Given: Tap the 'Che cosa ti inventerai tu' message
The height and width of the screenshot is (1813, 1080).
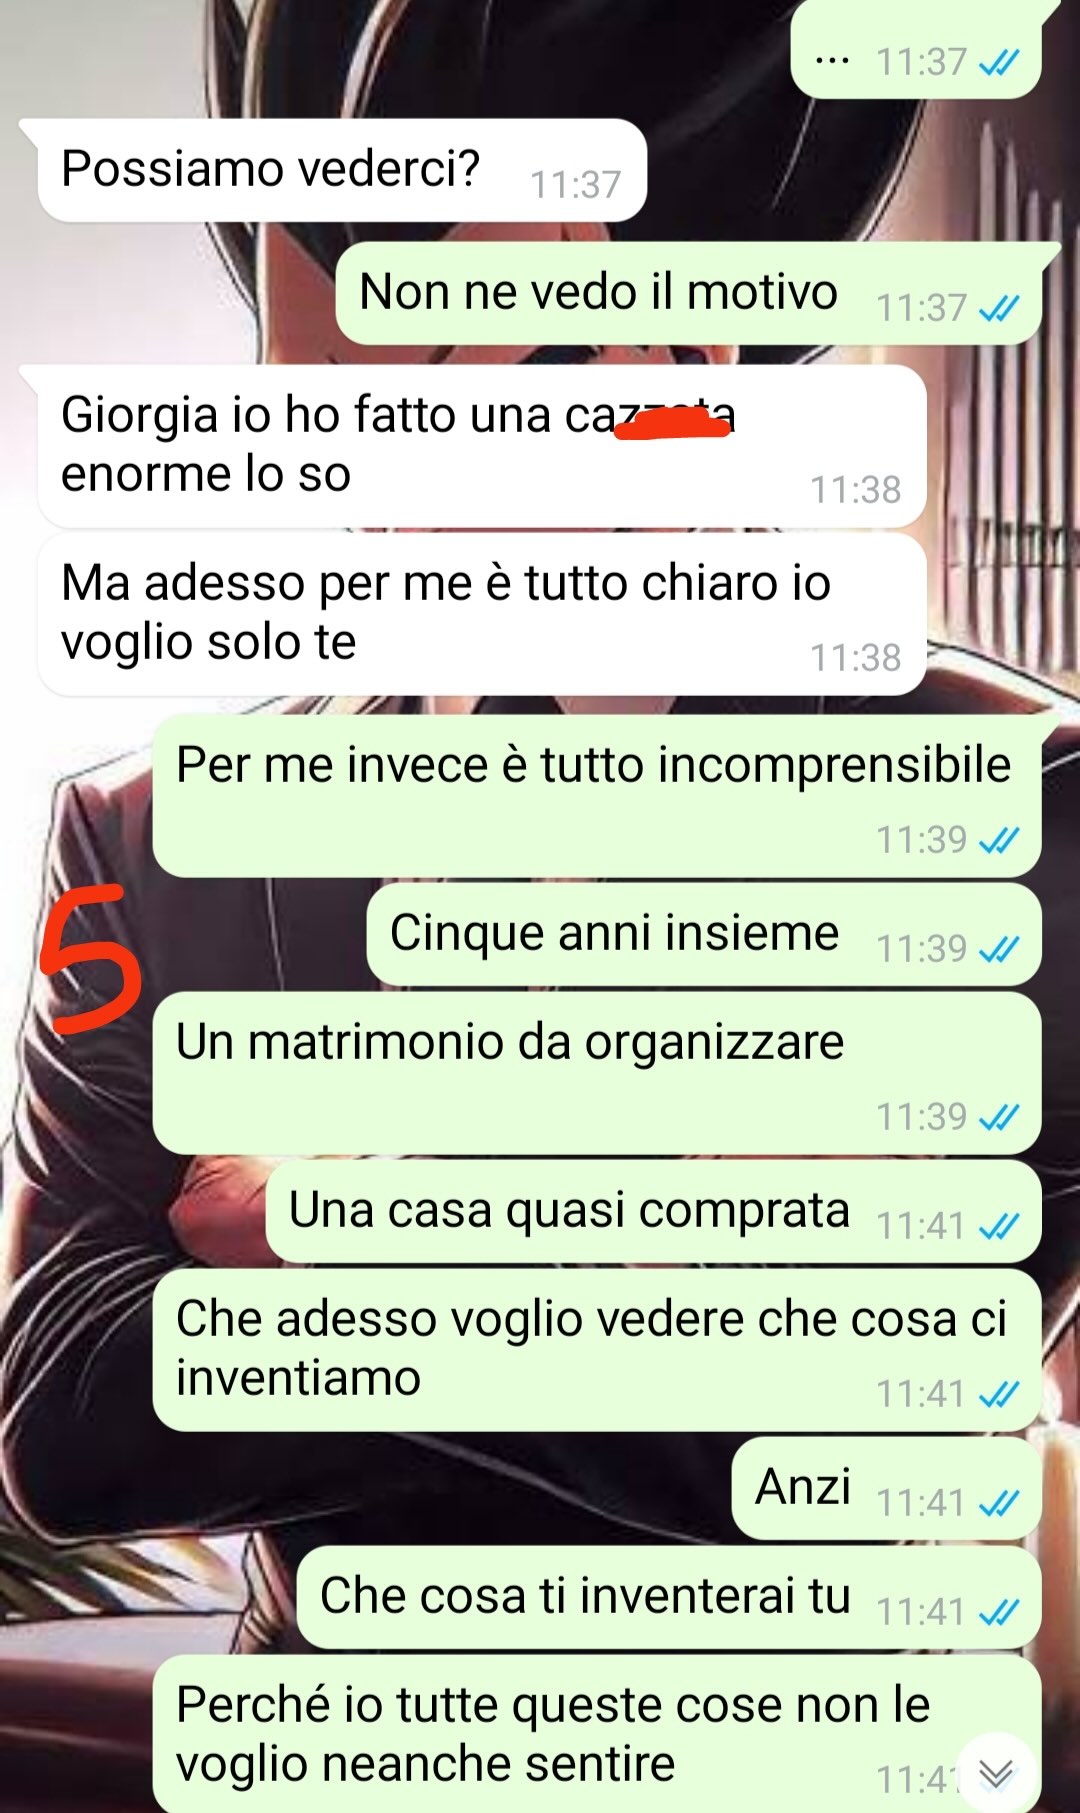Looking at the screenshot, I should click(x=669, y=1597).
